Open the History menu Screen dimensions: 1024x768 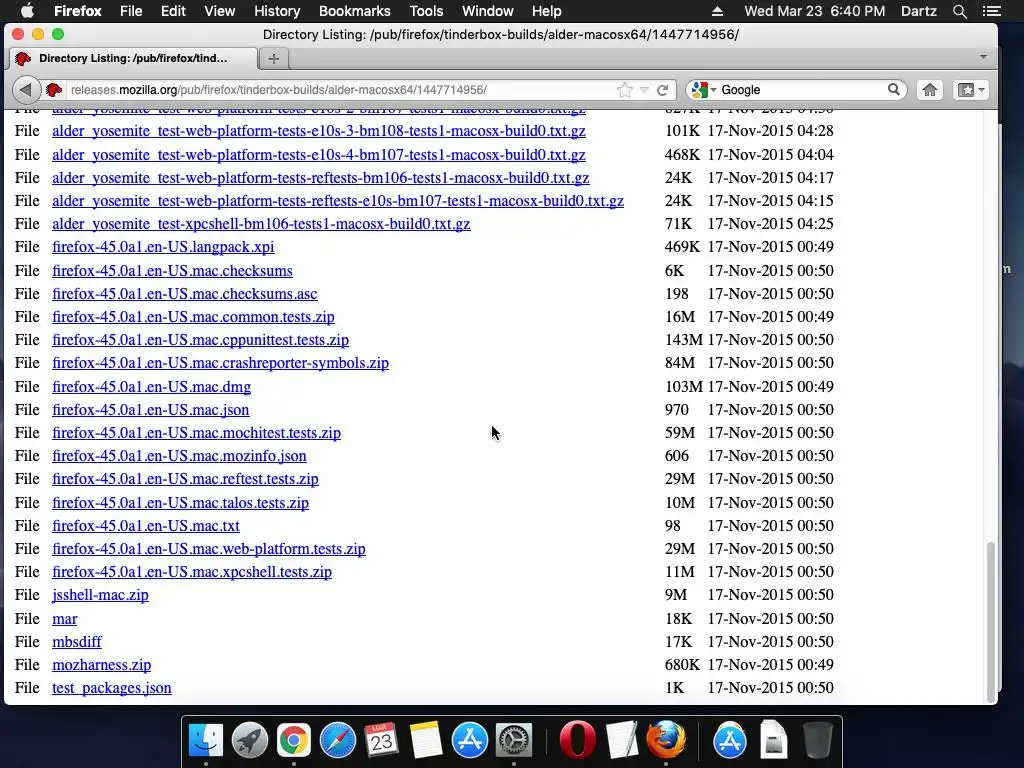pos(277,11)
